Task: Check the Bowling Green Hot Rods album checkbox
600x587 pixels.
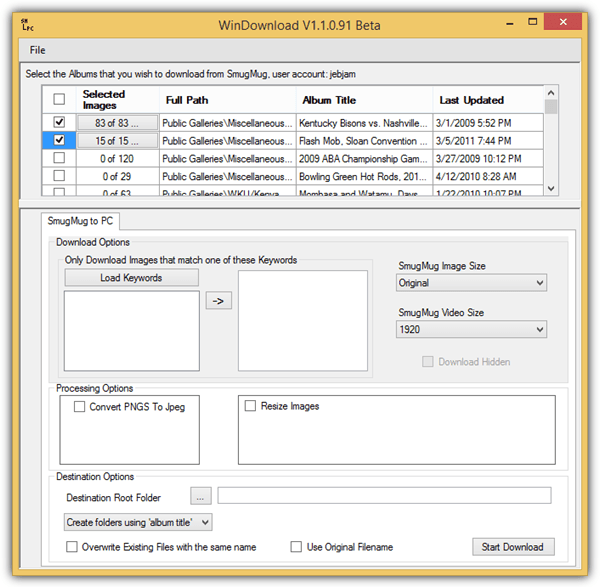Action: click(x=59, y=176)
